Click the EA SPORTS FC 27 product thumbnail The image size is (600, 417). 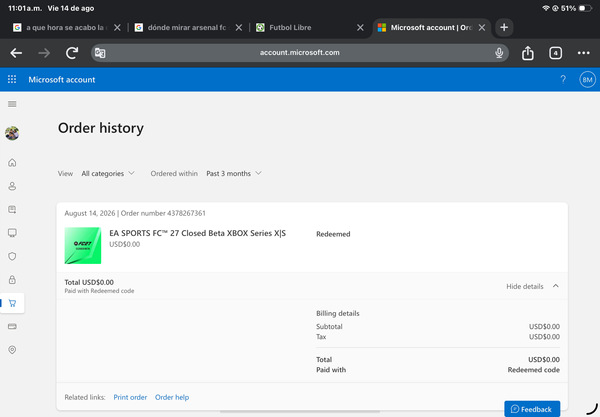tap(83, 246)
